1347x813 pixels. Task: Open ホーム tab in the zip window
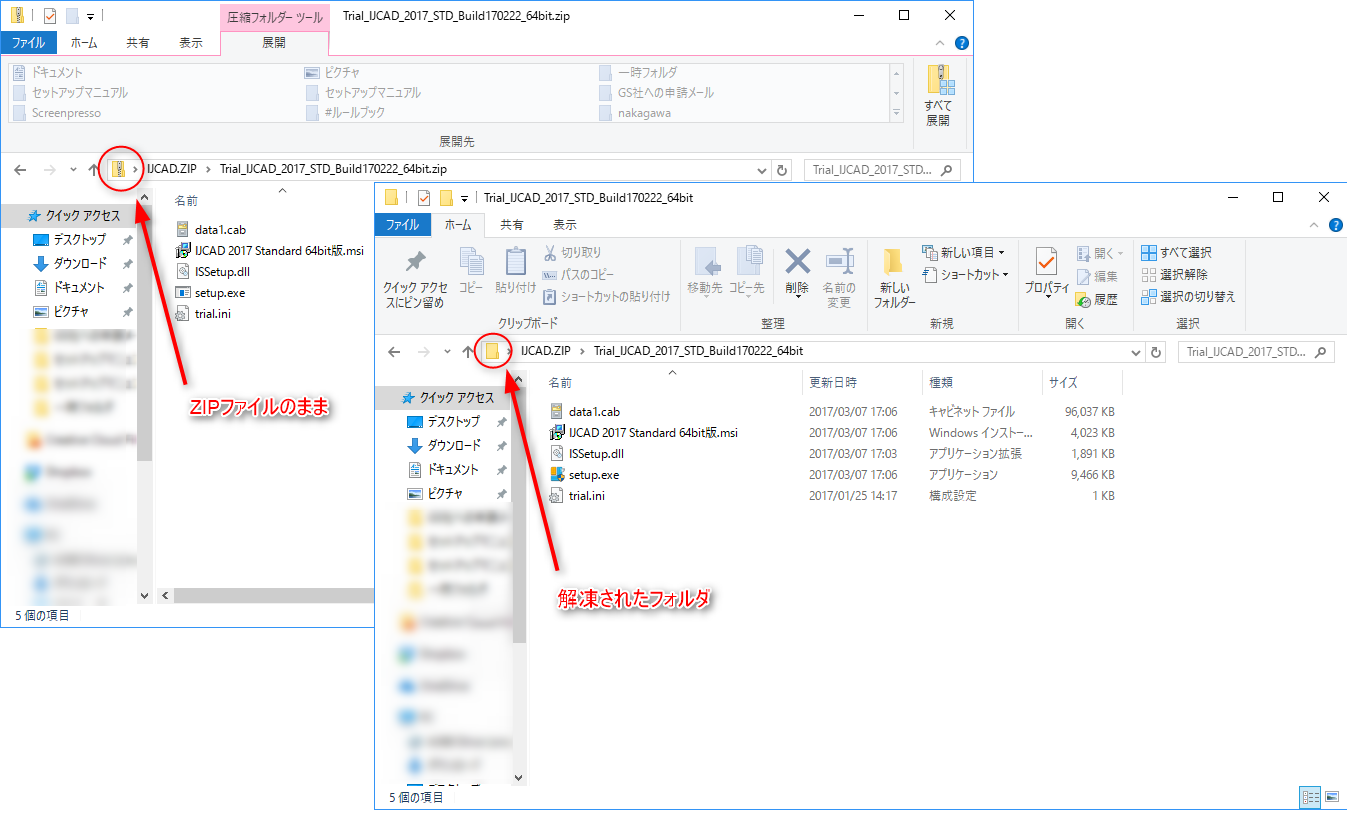[84, 43]
